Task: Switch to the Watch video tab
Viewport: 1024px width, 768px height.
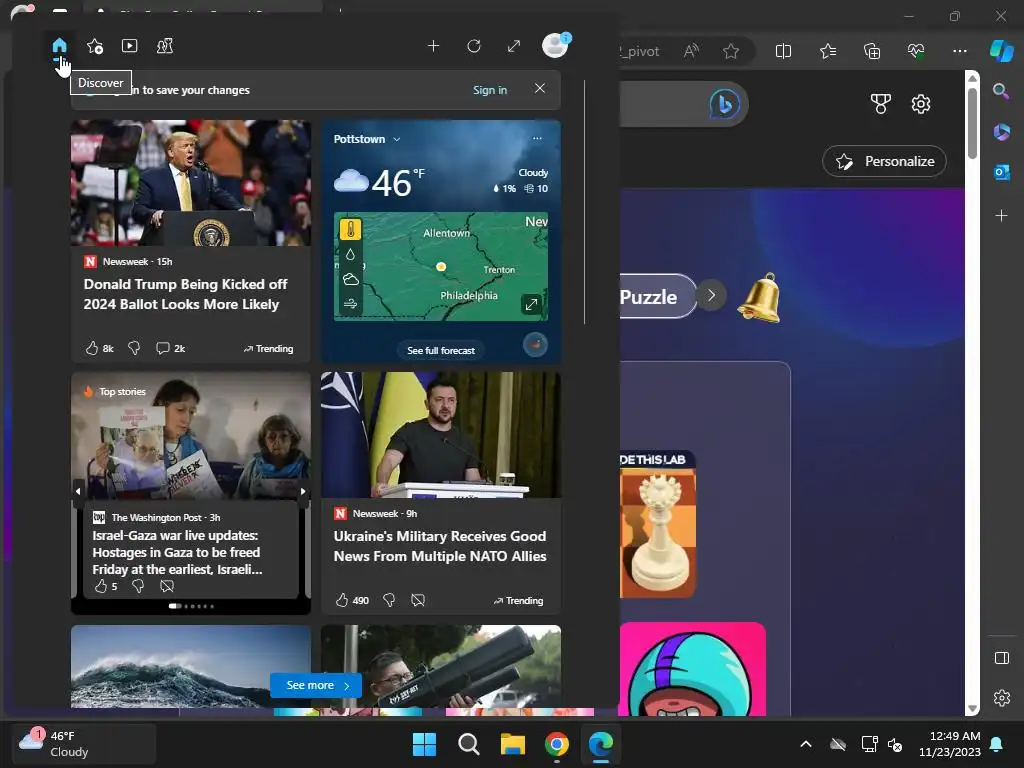Action: (x=129, y=46)
